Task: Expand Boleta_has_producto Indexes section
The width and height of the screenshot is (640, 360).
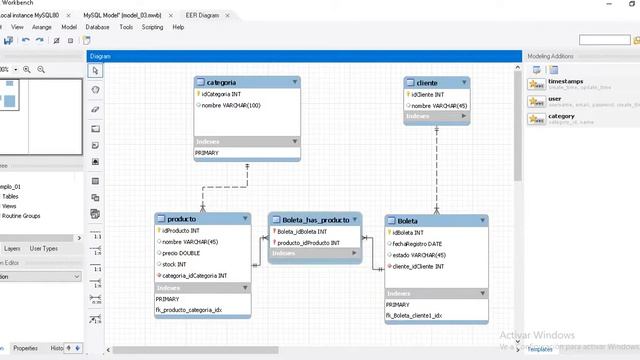Action: click(x=354, y=253)
